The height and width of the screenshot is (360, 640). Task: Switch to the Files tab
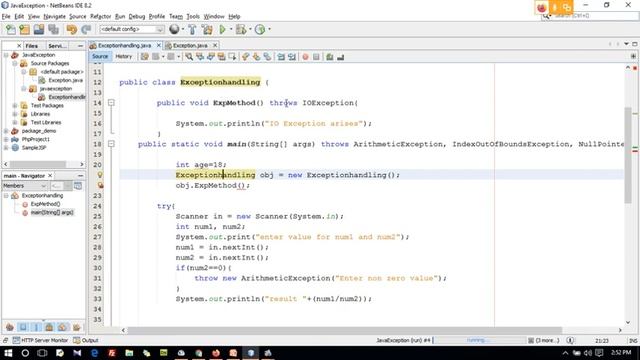pyautogui.click(x=31, y=46)
